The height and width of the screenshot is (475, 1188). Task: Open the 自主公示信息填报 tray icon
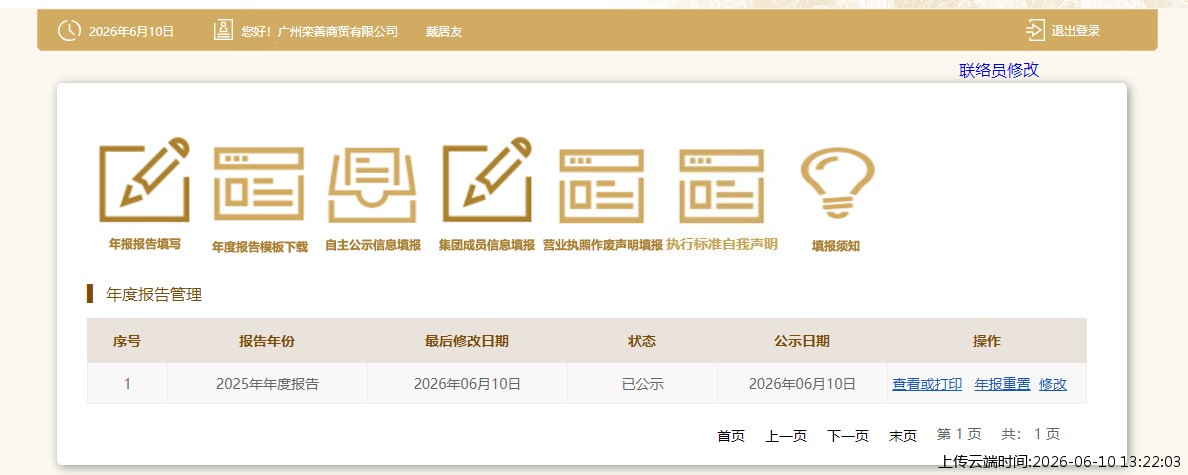click(x=373, y=184)
